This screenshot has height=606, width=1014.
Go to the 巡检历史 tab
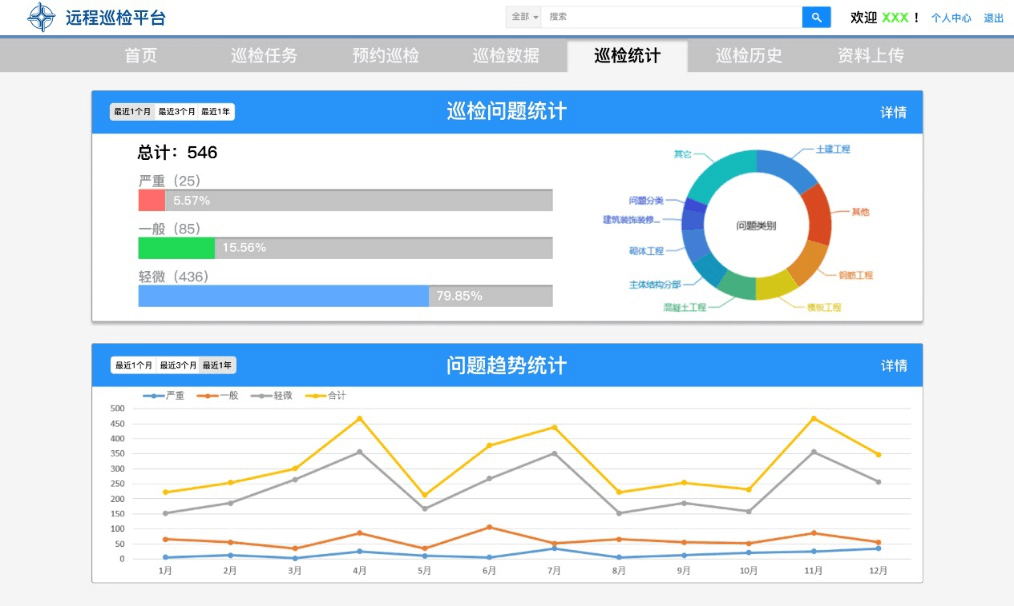pyautogui.click(x=748, y=56)
